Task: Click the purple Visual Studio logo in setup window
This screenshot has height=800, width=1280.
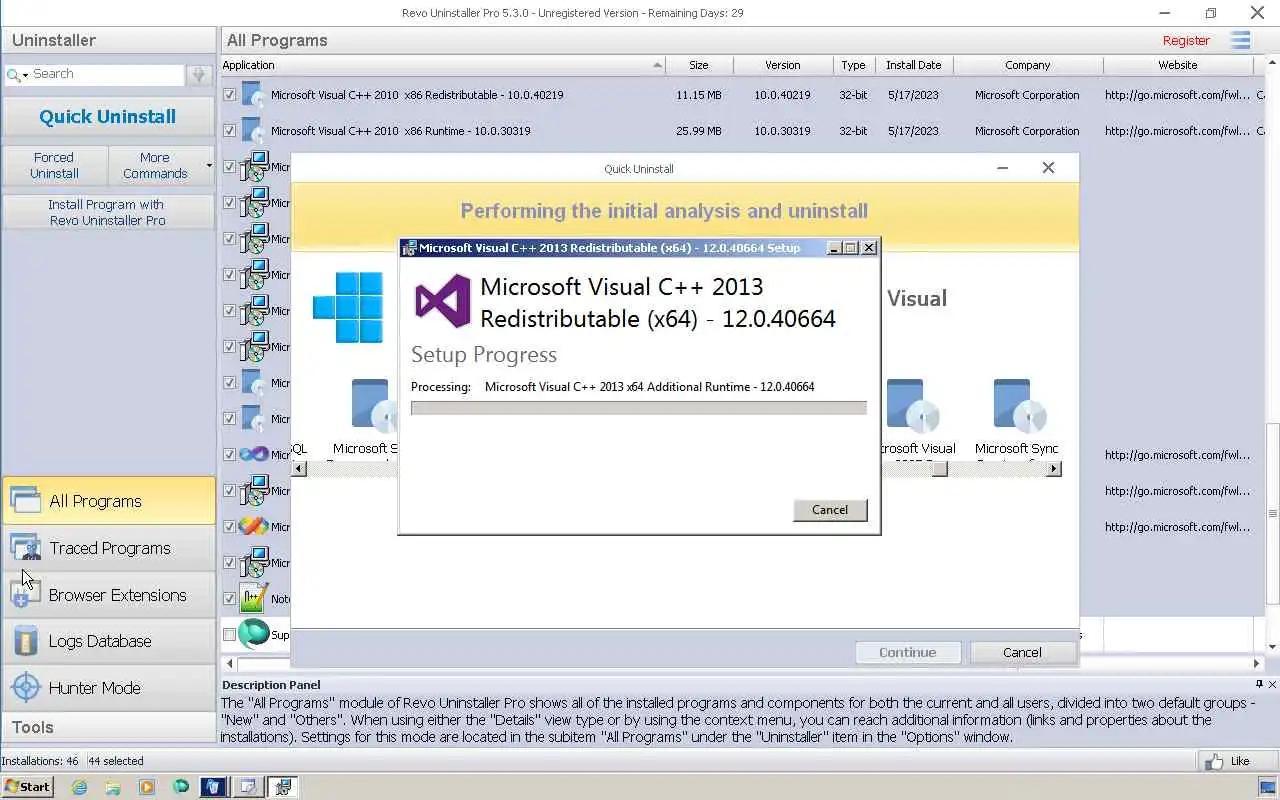Action: 443,301
